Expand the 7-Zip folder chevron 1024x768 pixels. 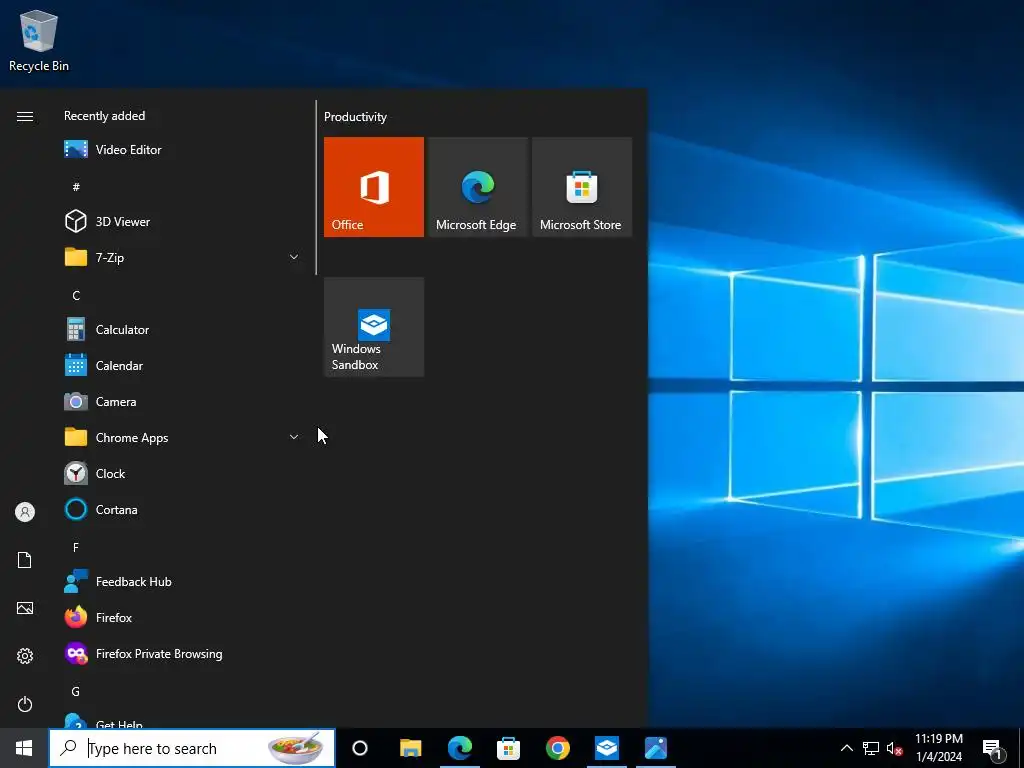[x=294, y=257]
